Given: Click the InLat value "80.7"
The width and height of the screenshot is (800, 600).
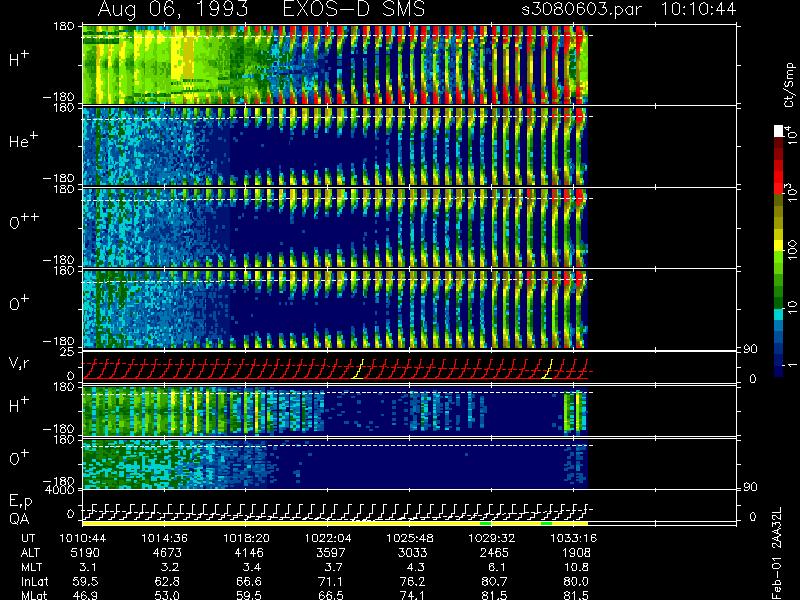Looking at the screenshot, I should point(494,581).
